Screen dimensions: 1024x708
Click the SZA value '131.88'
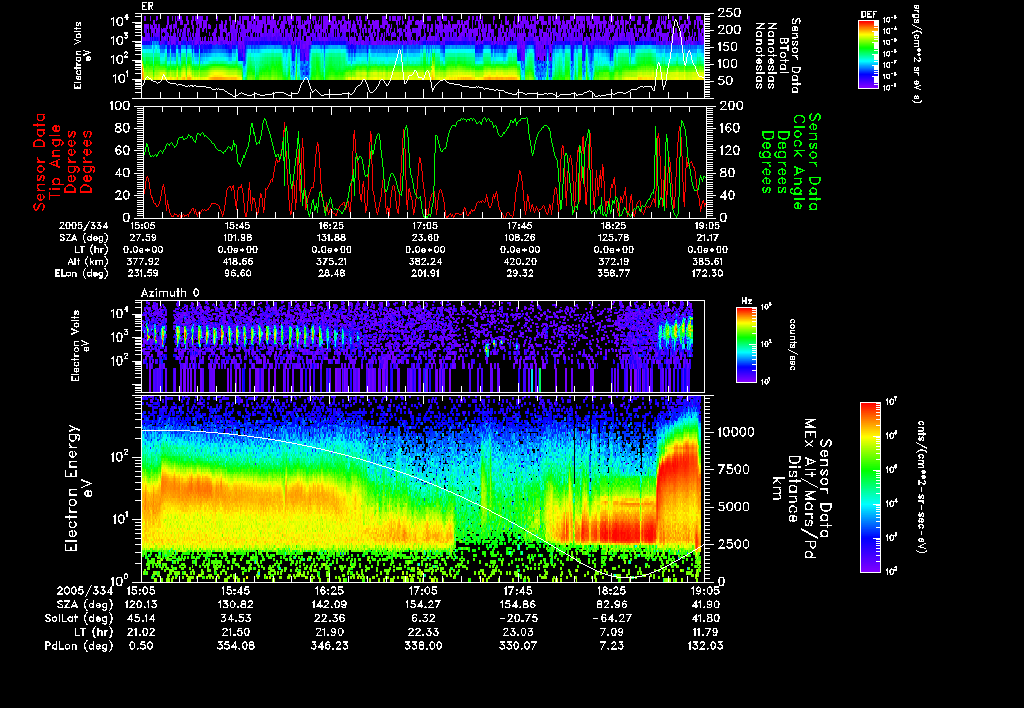click(331, 238)
